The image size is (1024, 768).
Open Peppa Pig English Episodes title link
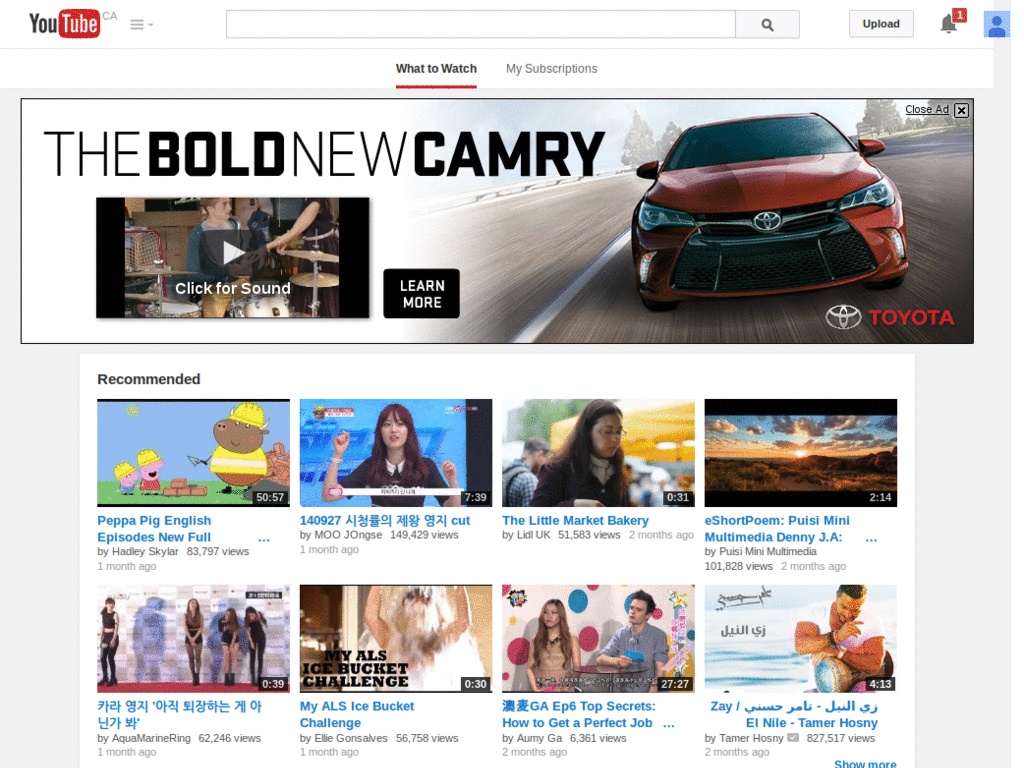click(x=154, y=529)
